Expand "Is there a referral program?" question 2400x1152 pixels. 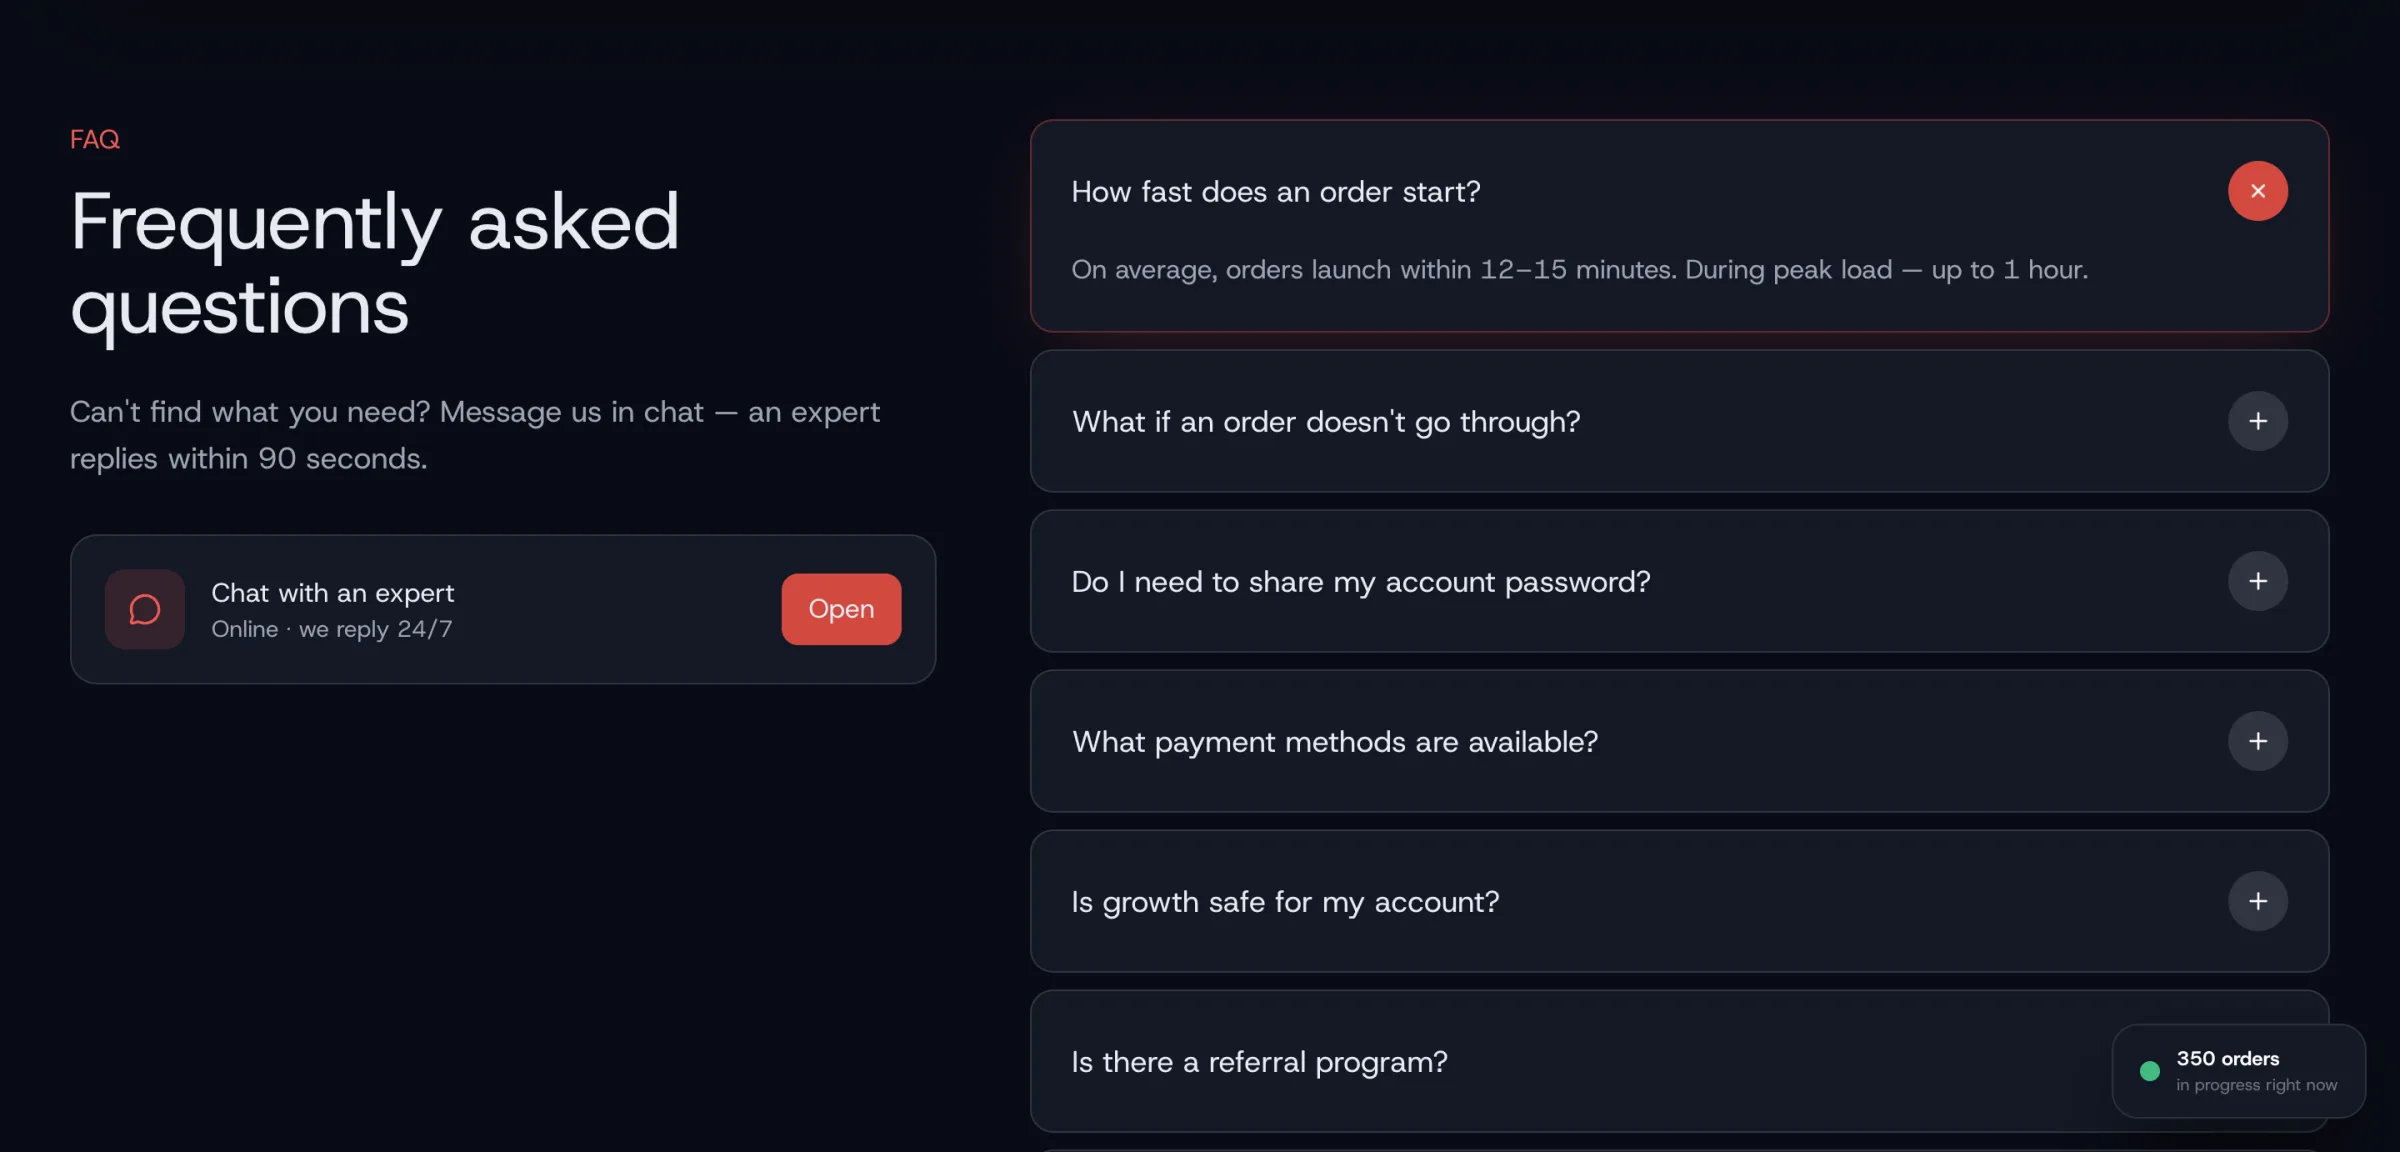click(1259, 1062)
